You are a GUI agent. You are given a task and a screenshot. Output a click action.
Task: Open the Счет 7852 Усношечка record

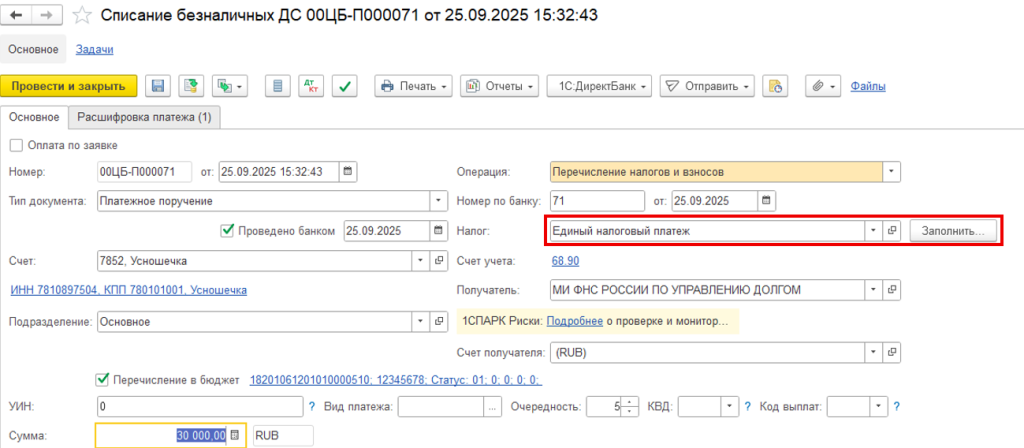(x=439, y=261)
